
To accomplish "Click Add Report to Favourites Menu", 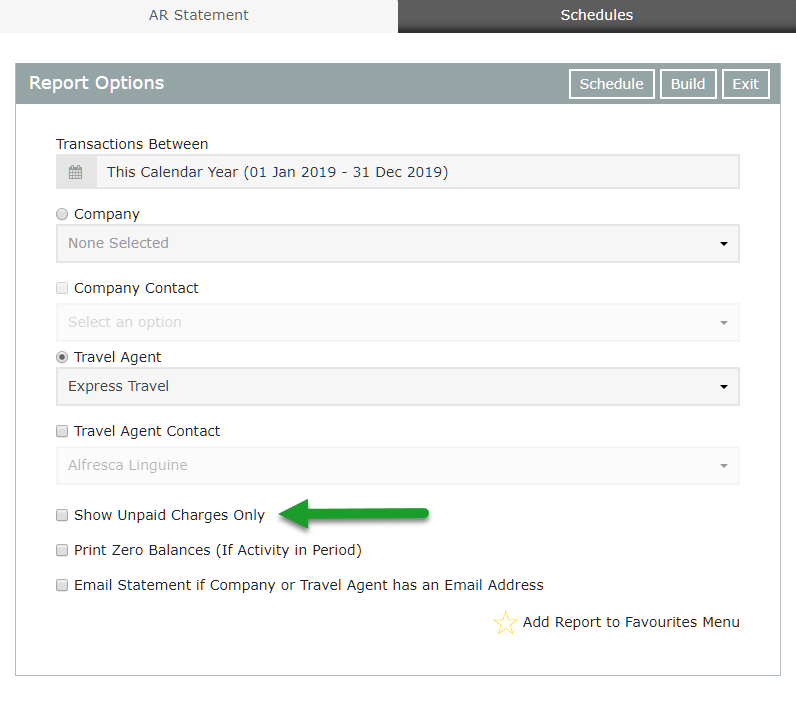I will pos(631,623).
